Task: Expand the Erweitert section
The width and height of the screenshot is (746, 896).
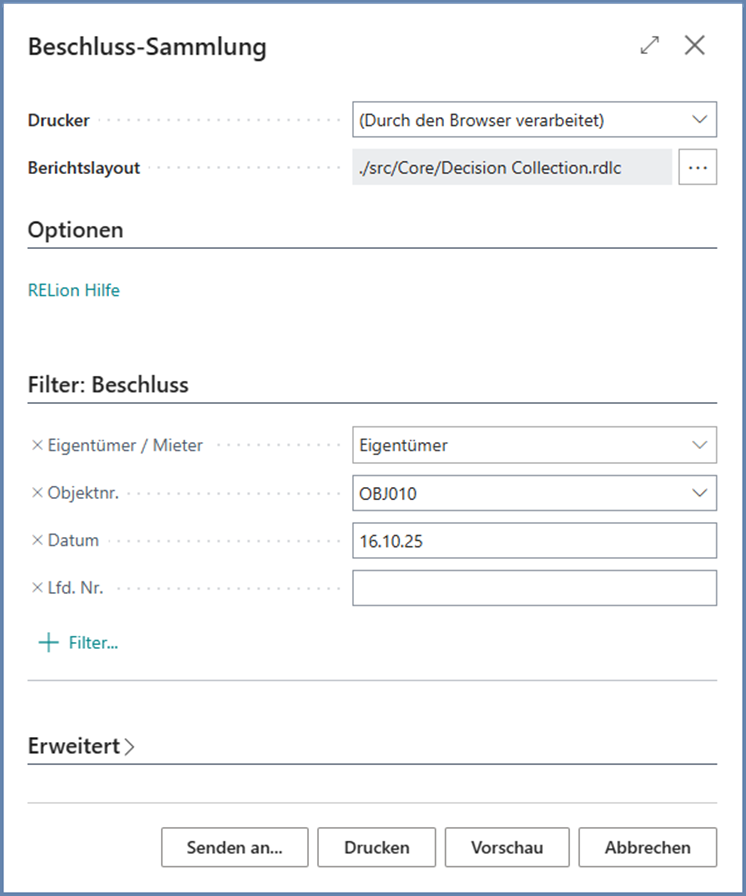Action: click(x=82, y=746)
